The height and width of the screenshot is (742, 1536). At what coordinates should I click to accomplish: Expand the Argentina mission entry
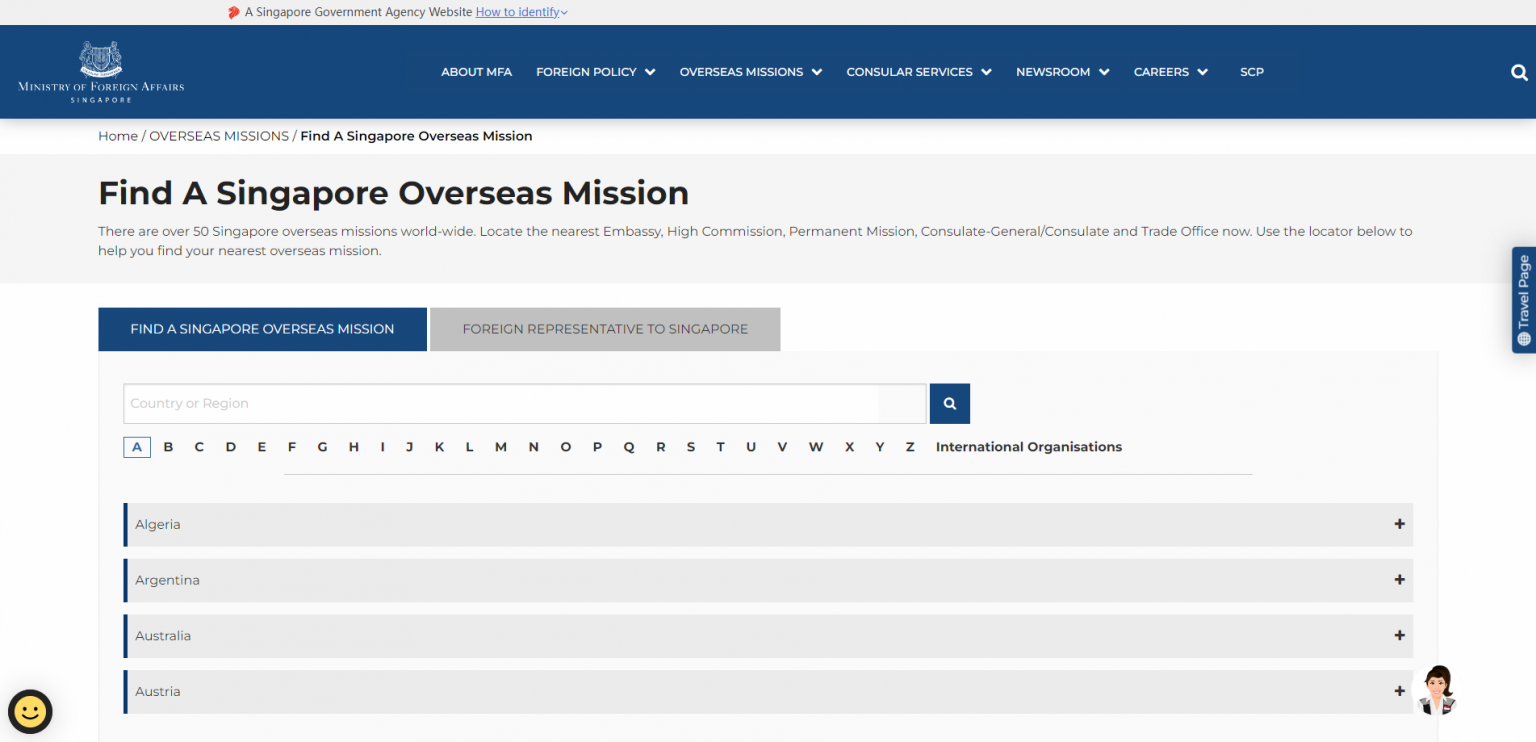[1399, 580]
